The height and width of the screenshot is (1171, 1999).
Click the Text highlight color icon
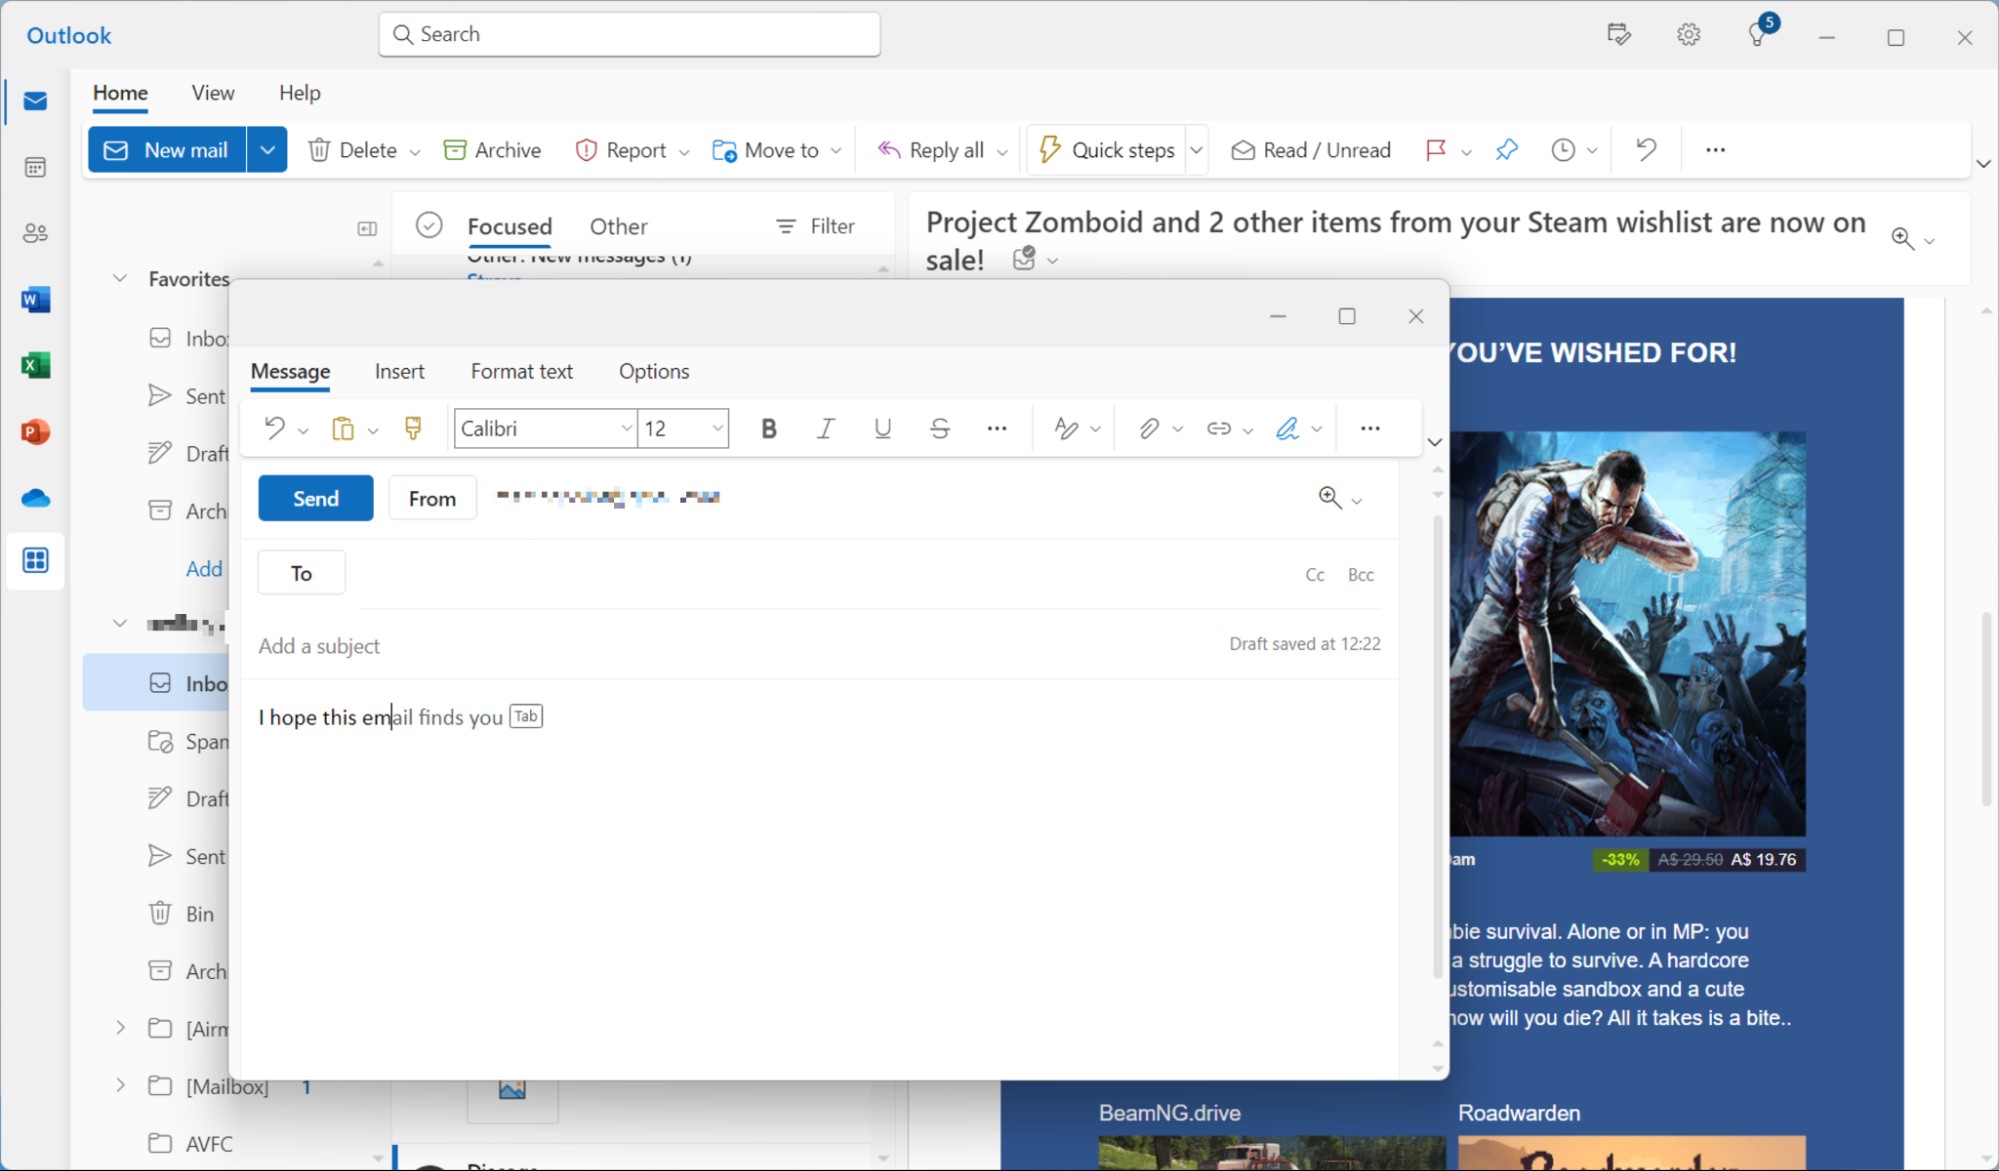tap(1064, 428)
